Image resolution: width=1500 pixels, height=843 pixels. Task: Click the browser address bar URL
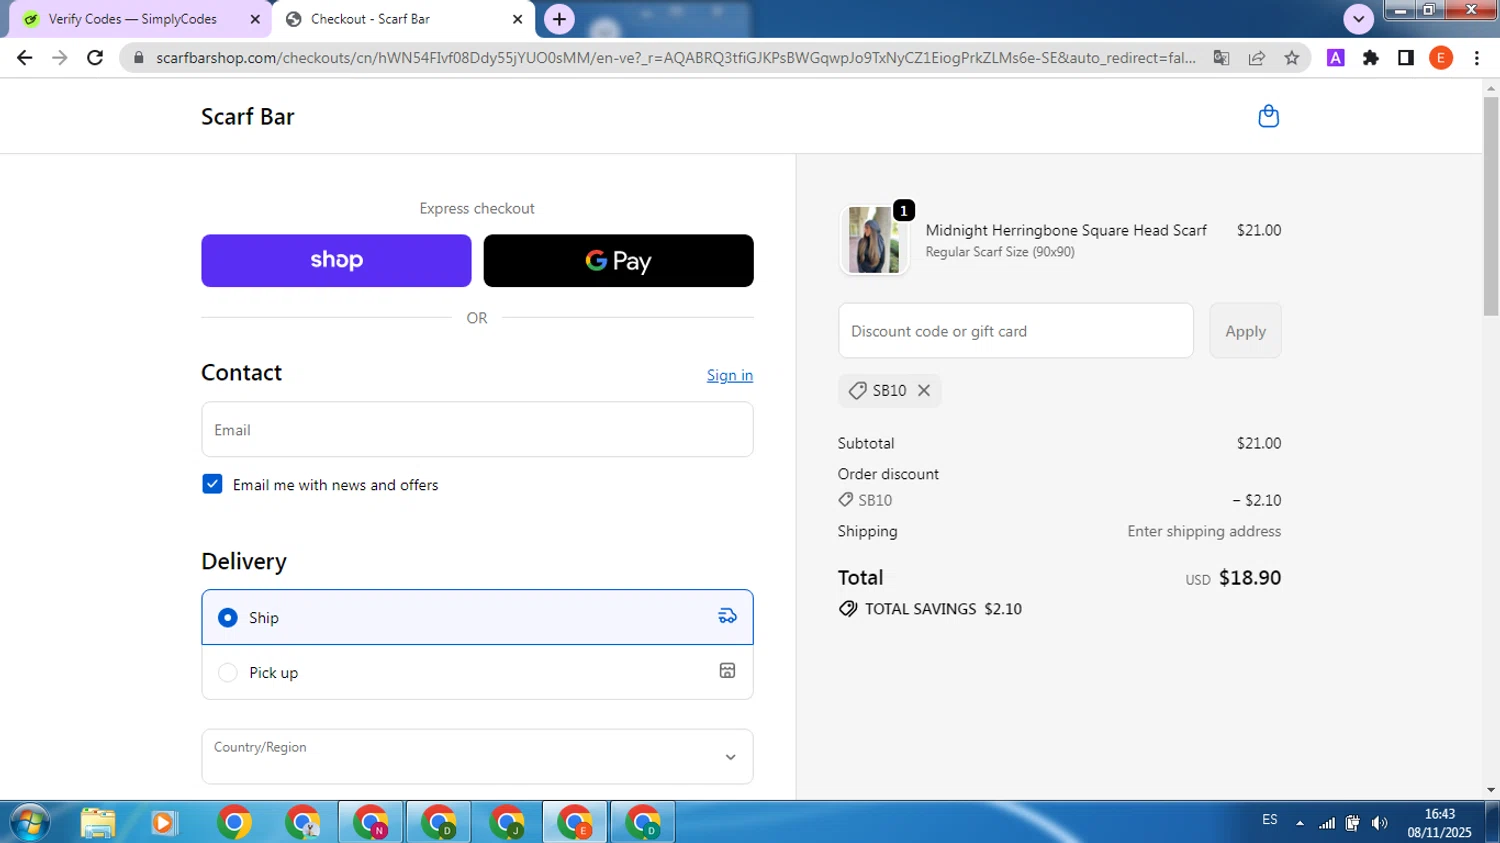click(x=676, y=58)
